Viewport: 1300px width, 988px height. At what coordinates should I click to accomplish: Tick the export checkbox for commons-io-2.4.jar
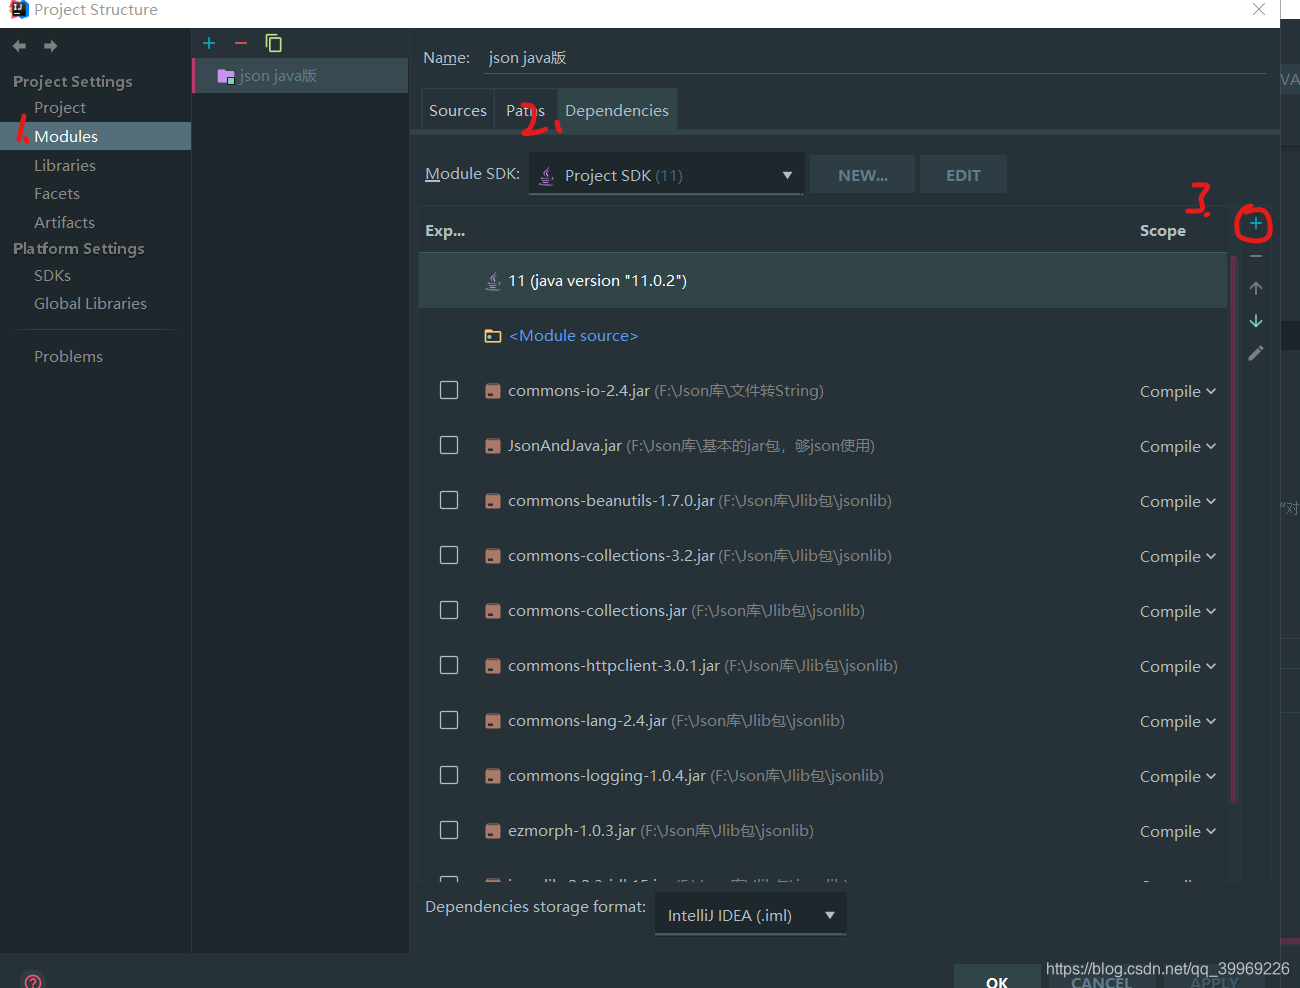point(449,390)
